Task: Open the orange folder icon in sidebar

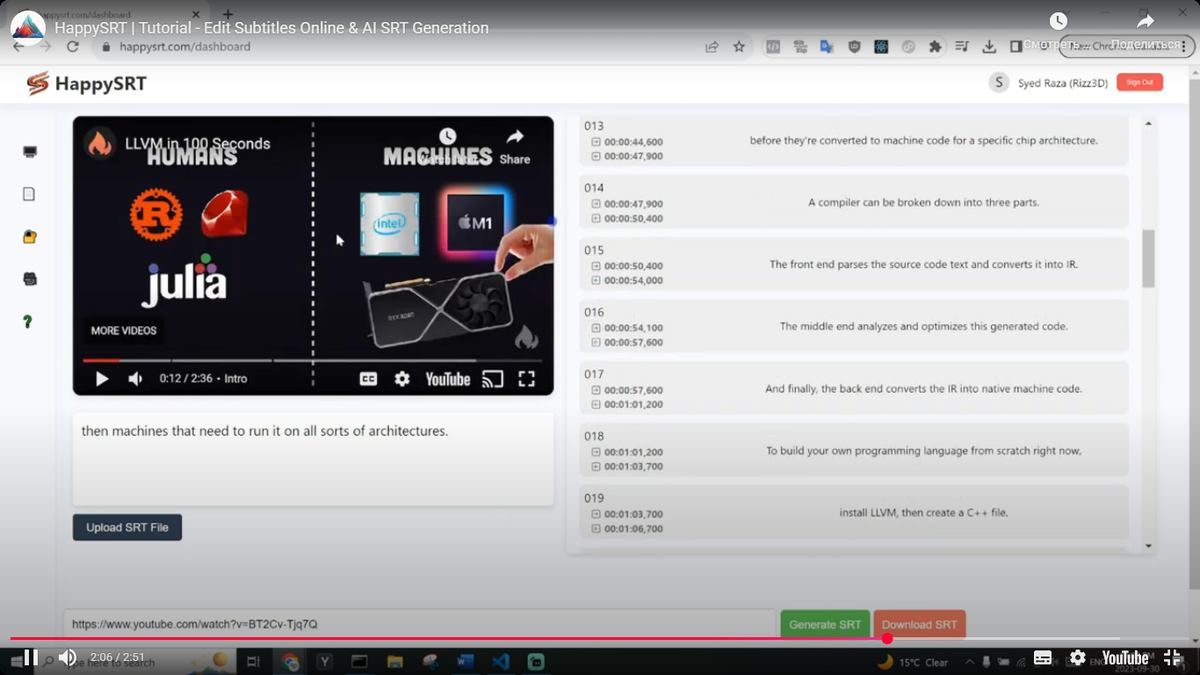Action: (x=30, y=237)
